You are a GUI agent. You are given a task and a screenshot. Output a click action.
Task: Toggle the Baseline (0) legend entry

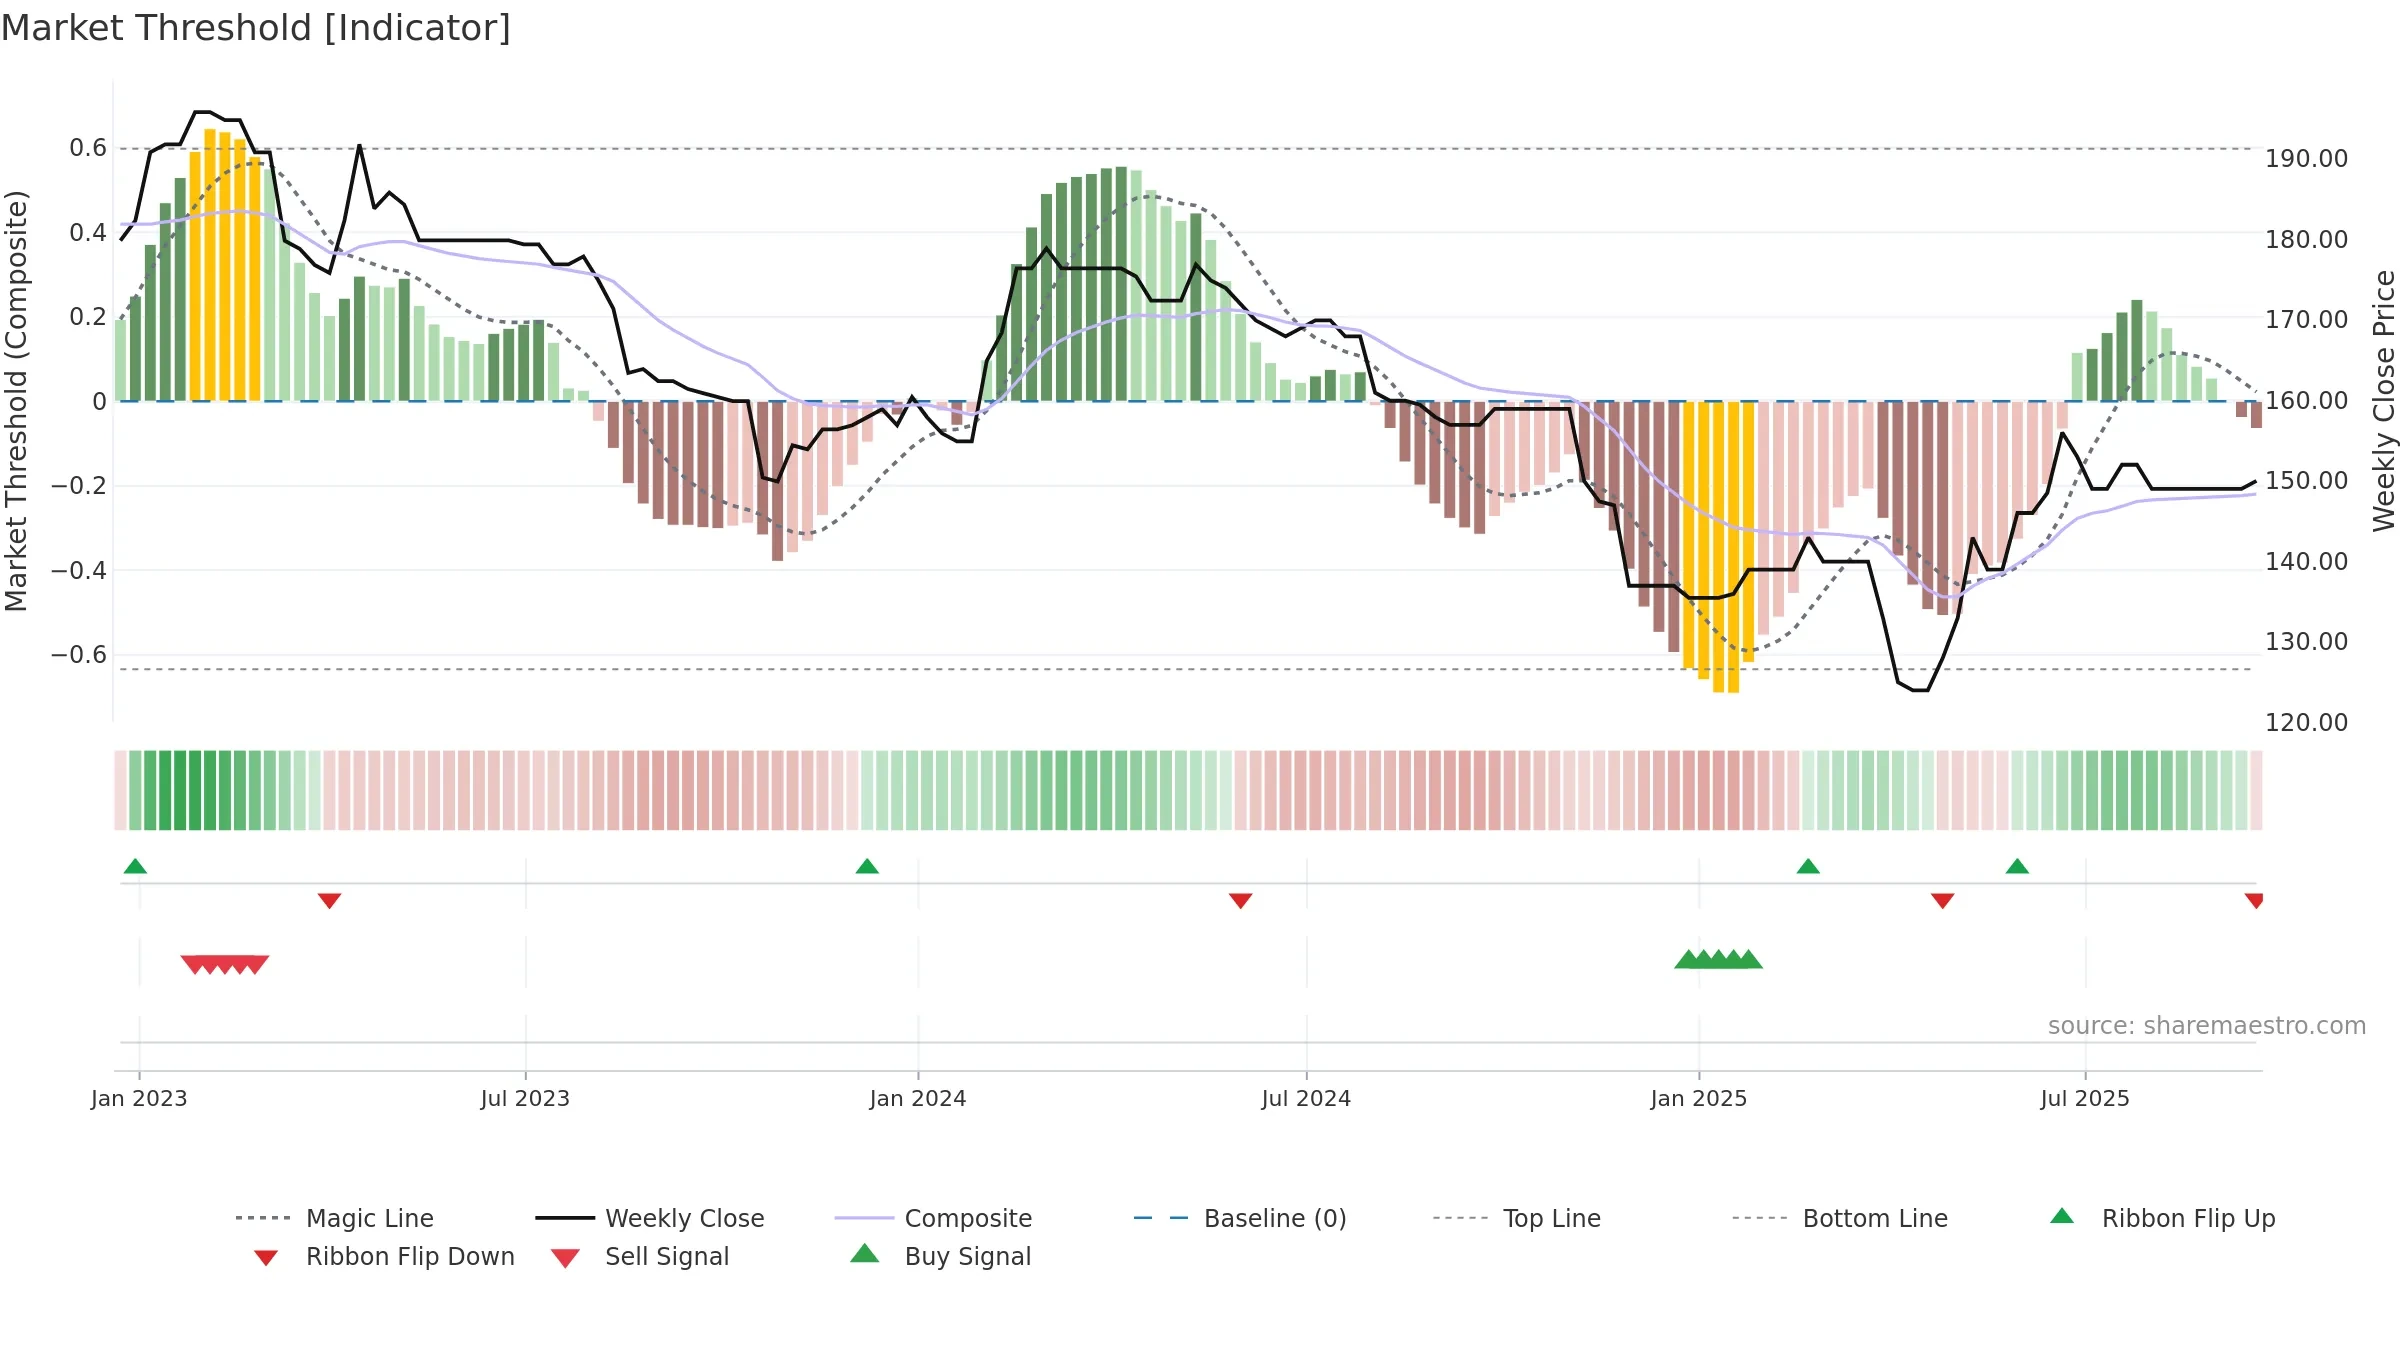click(x=1240, y=1218)
